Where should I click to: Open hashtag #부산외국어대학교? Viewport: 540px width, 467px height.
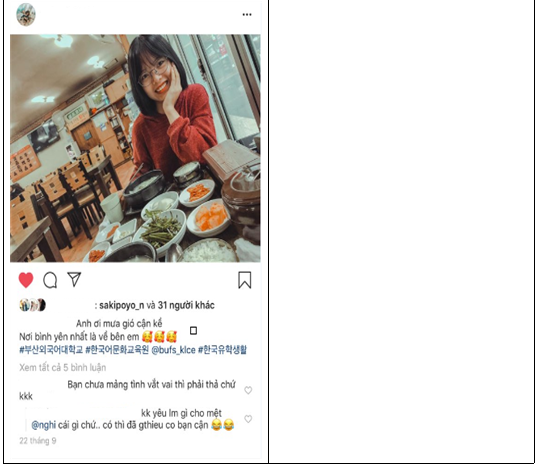tap(51, 350)
